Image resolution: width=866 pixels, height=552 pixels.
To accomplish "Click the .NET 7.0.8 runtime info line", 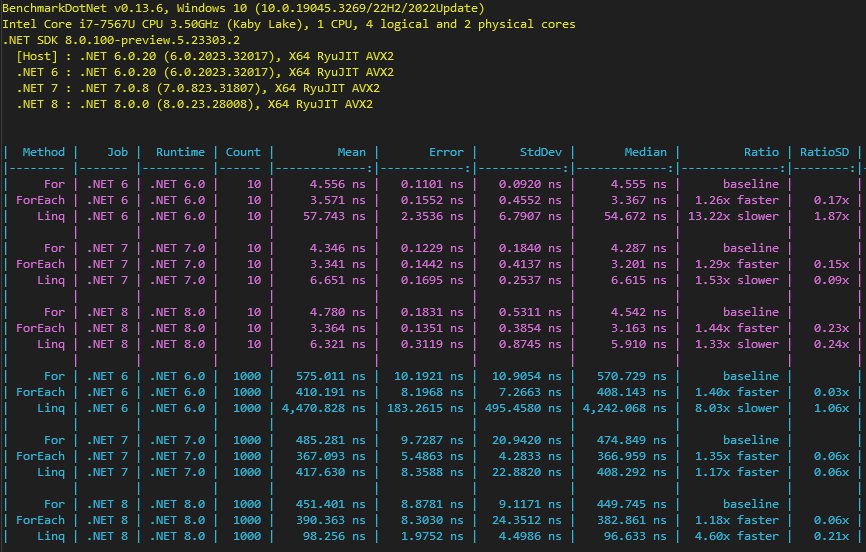I will [198, 88].
